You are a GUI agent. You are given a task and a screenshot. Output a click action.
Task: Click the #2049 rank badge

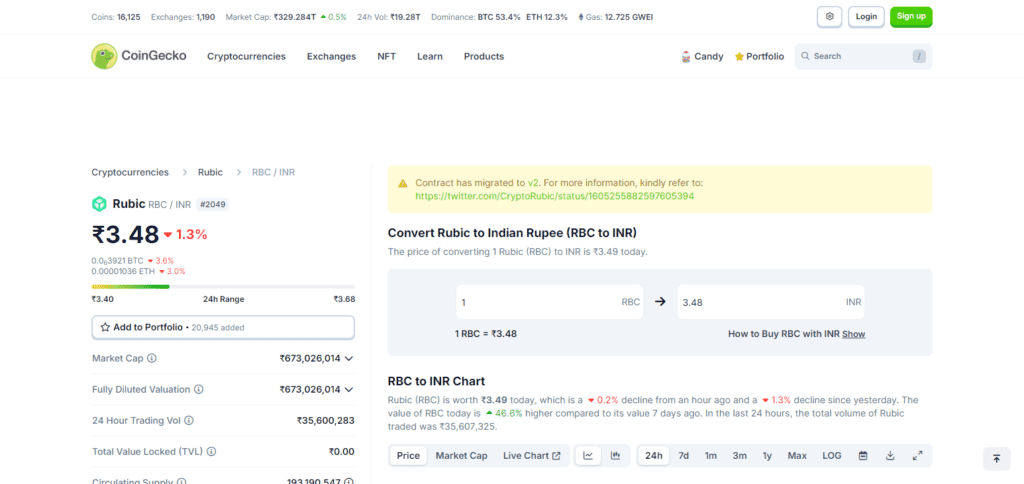[x=213, y=204]
